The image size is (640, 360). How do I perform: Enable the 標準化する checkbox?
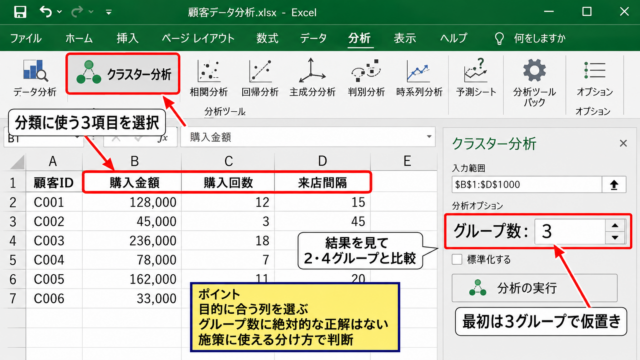(x=457, y=259)
